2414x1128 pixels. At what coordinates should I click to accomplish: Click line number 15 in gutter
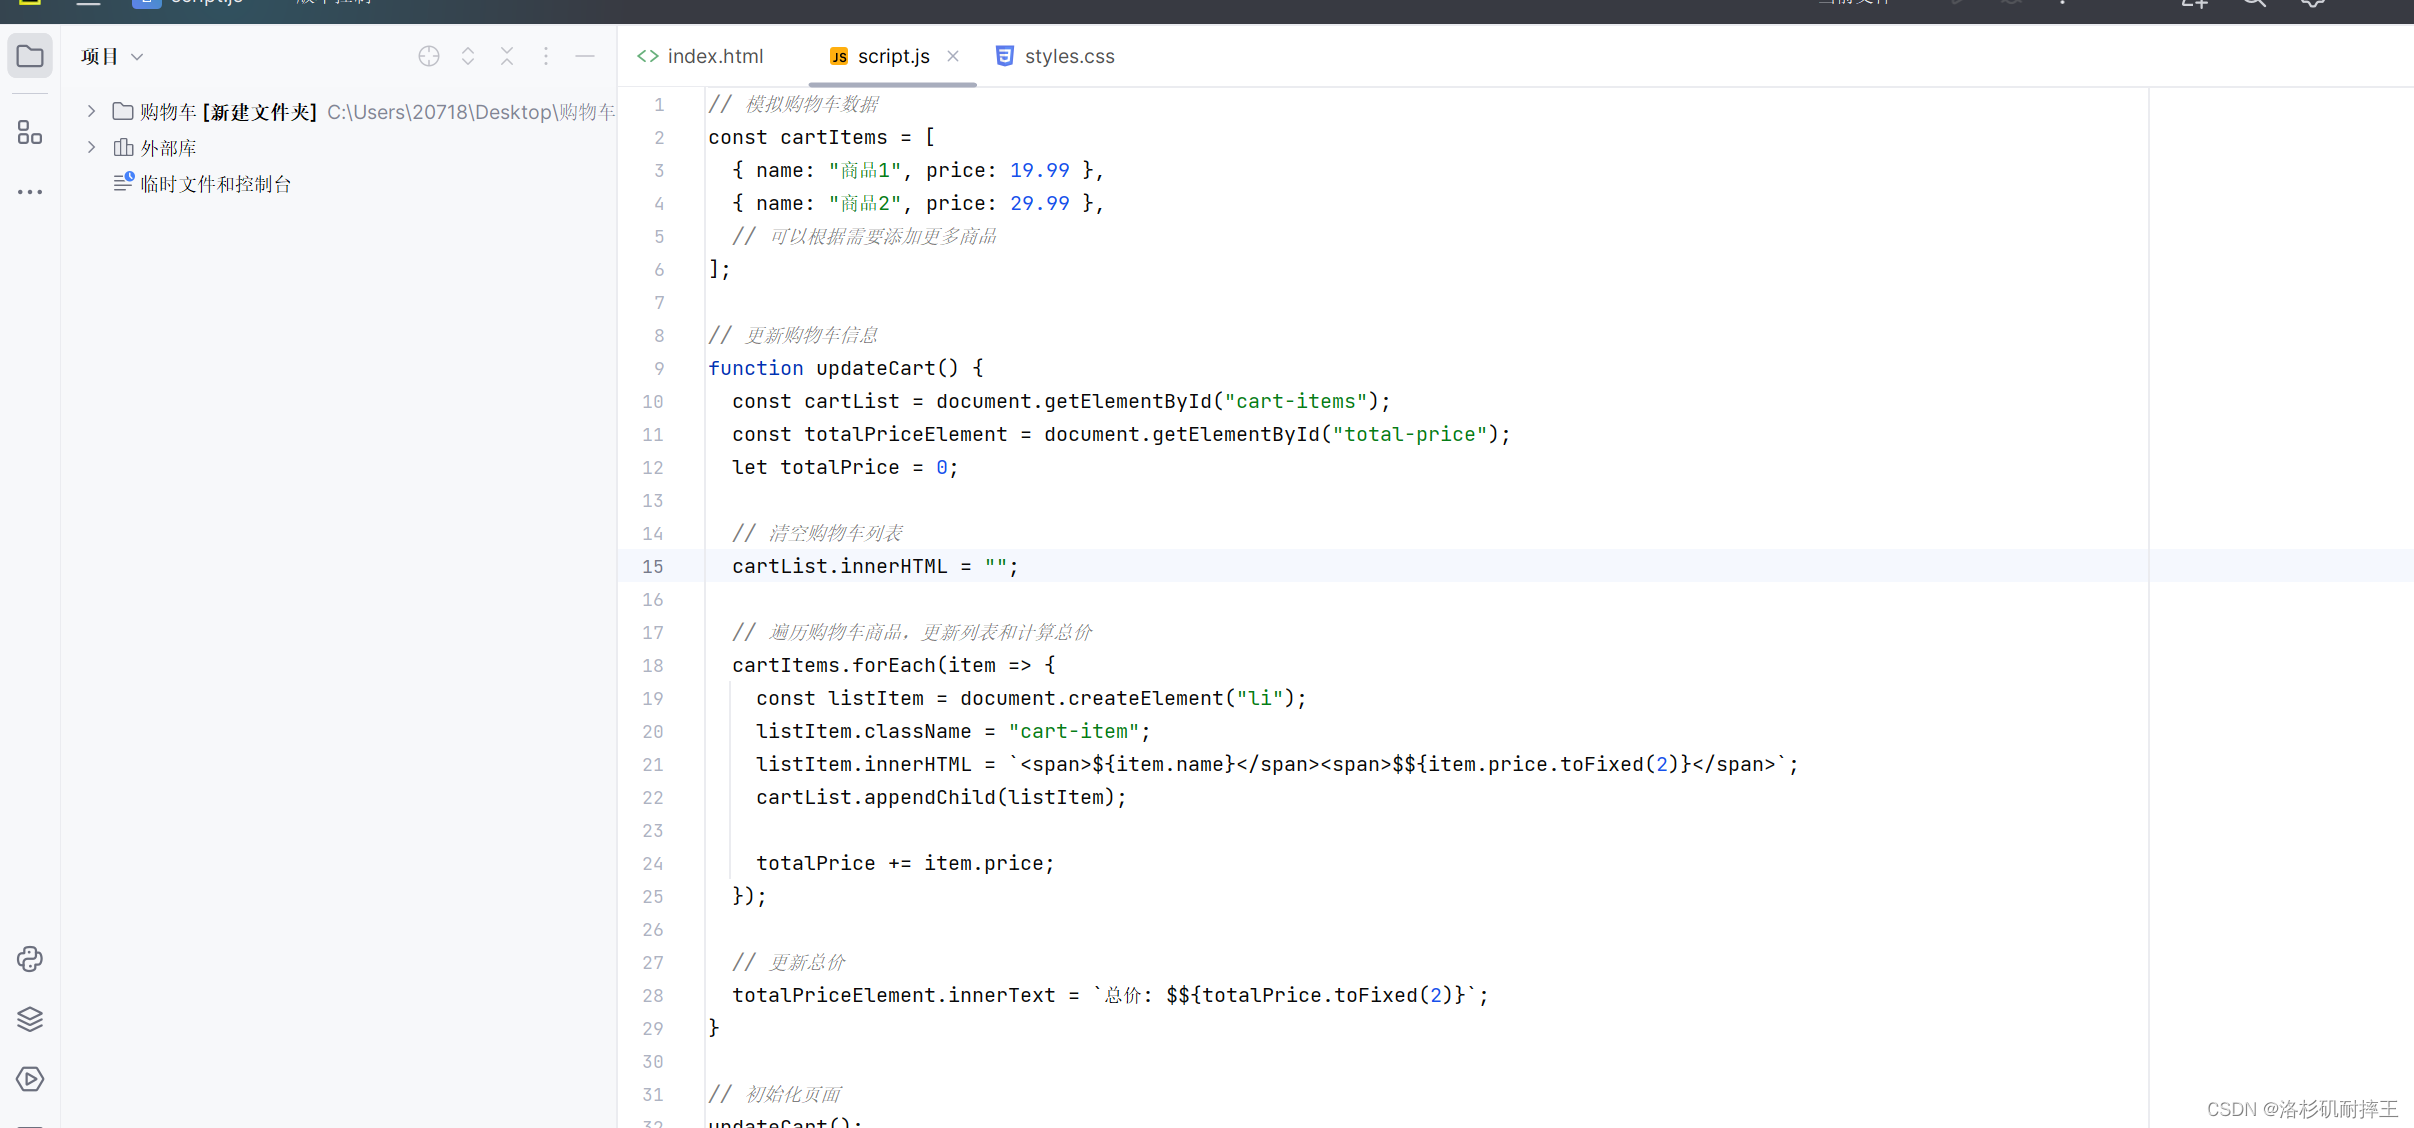(652, 566)
